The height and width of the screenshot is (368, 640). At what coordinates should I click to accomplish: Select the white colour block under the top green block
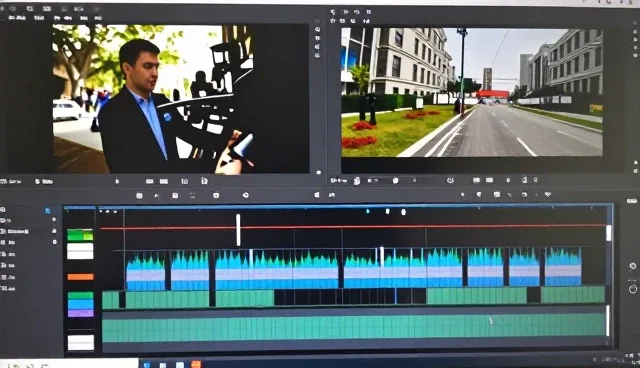[80, 251]
